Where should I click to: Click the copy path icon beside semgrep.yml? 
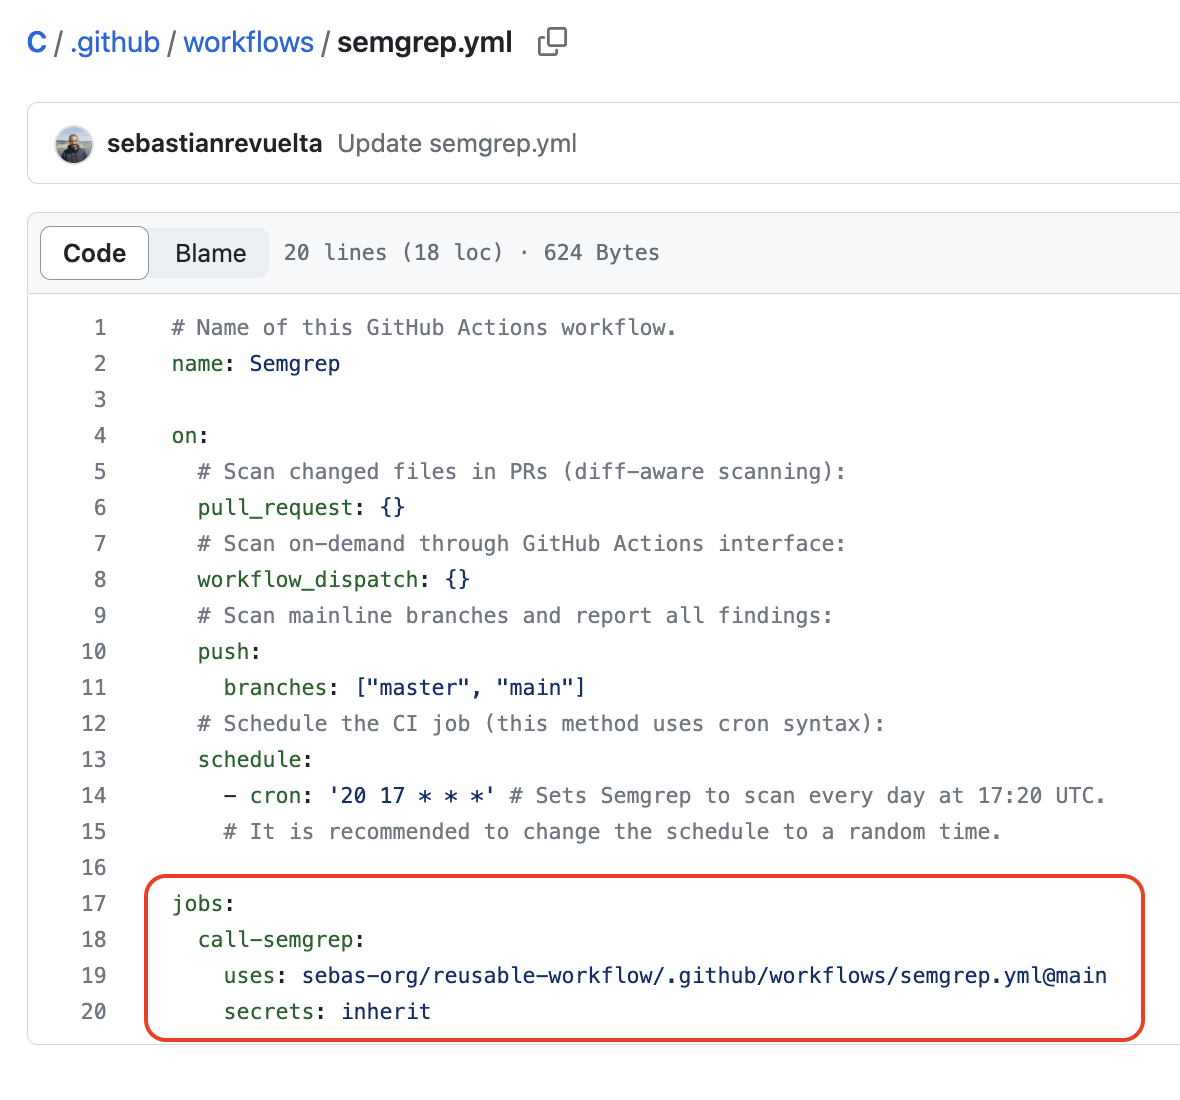[552, 42]
